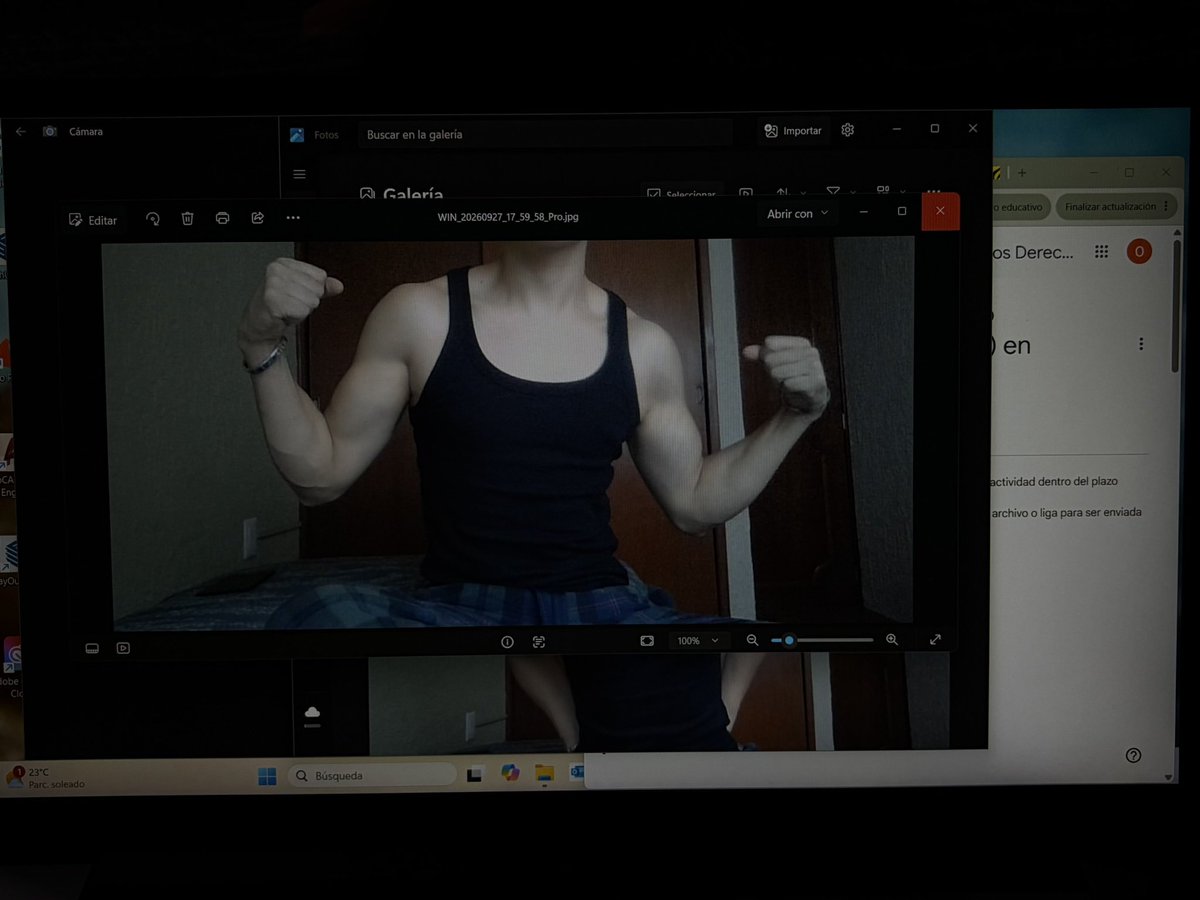Fit the photo to window icon
This screenshot has height=900, width=1200.
click(x=648, y=640)
